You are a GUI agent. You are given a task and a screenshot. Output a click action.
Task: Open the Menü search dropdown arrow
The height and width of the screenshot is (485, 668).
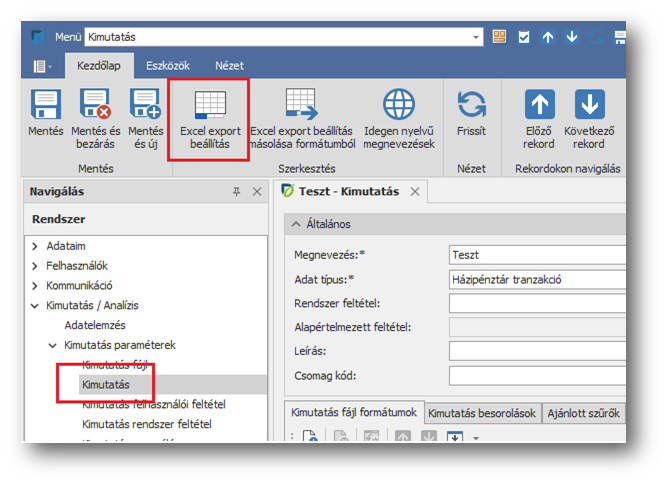tap(476, 37)
